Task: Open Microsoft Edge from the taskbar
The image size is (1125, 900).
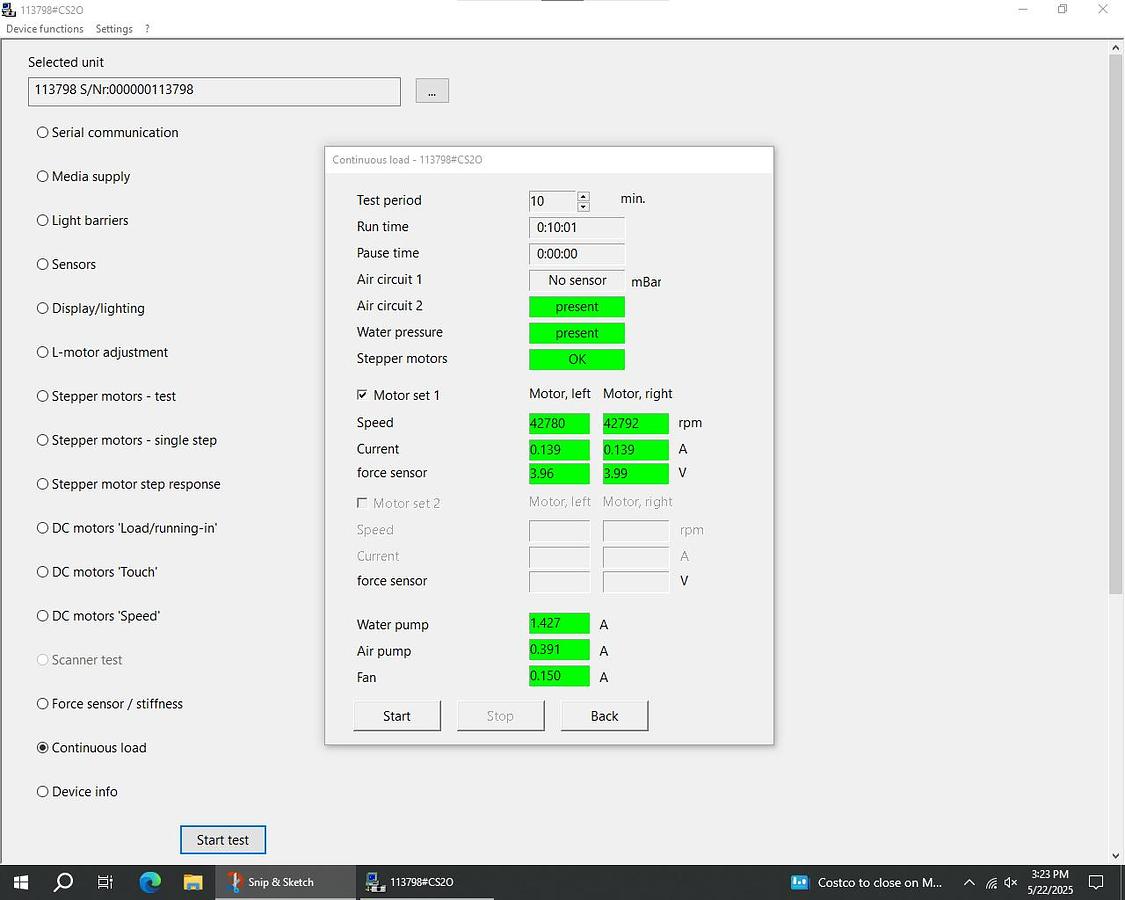Action: coord(150,882)
